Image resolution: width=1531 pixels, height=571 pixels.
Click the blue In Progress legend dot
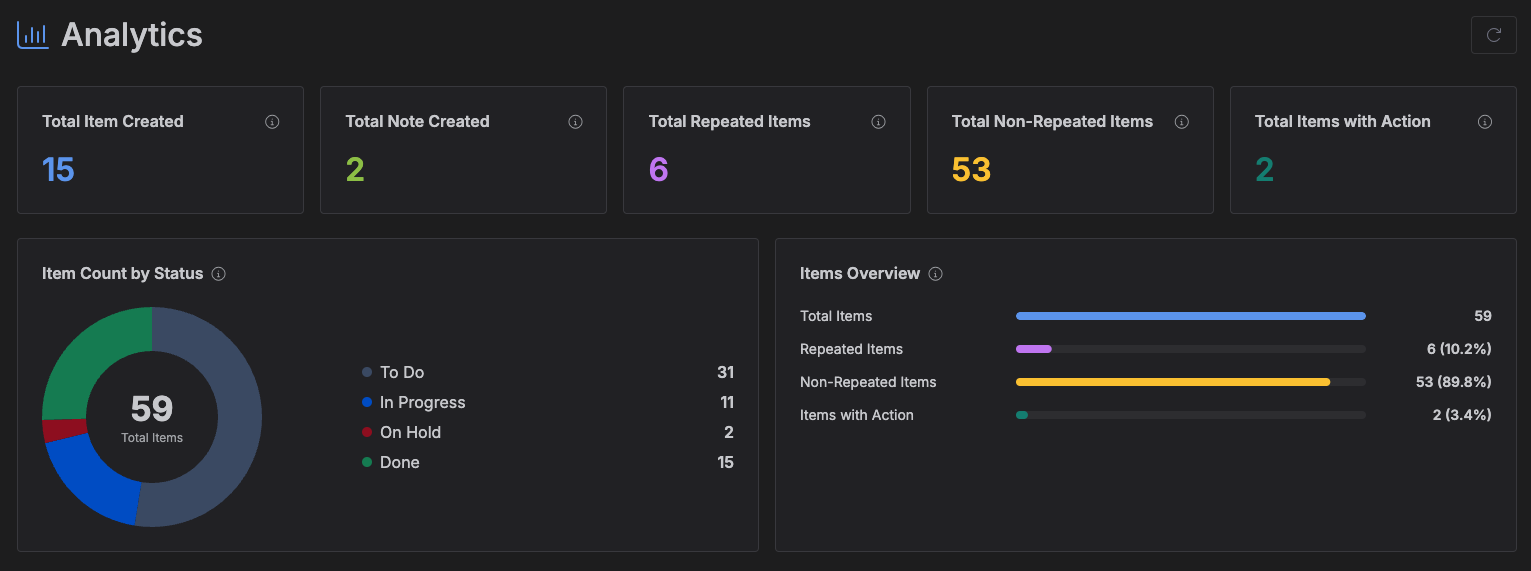pyautogui.click(x=367, y=402)
